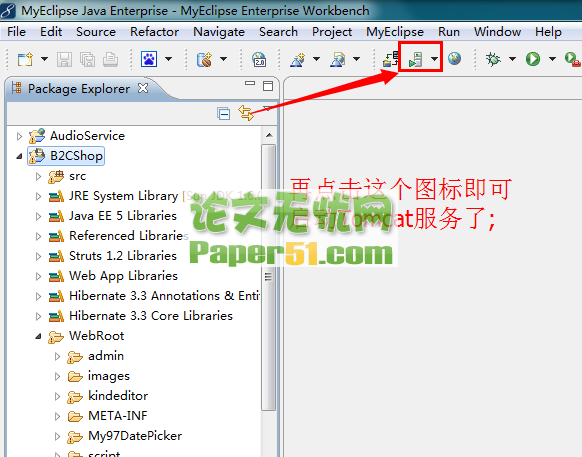Click the first wizard wand toolbar icon
The height and width of the screenshot is (457, 582).
pyautogui.click(x=298, y=59)
